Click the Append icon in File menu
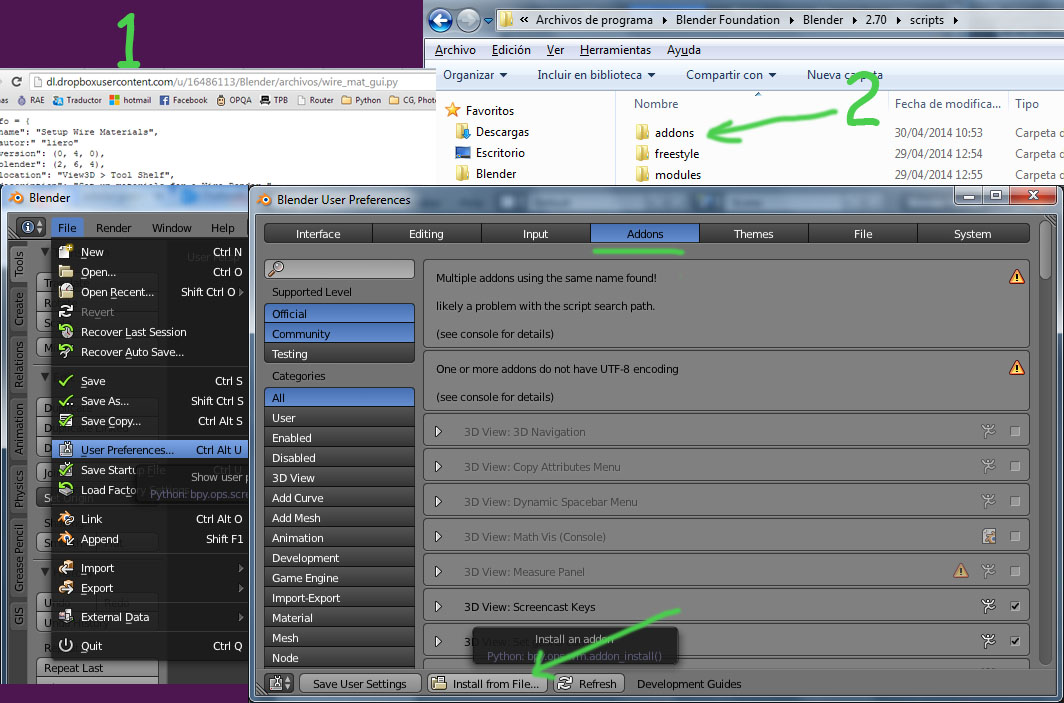This screenshot has height=703, width=1064. [66, 539]
